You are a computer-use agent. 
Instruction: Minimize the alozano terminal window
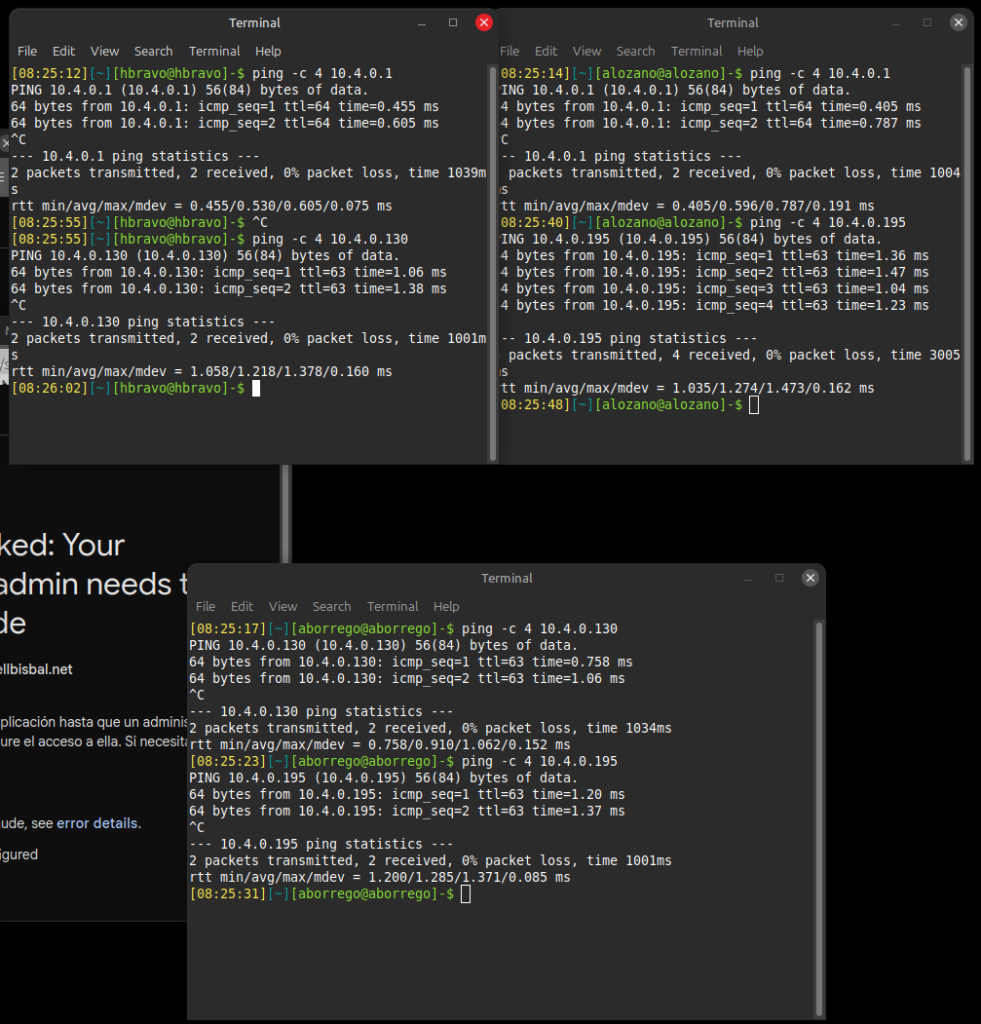[x=896, y=22]
